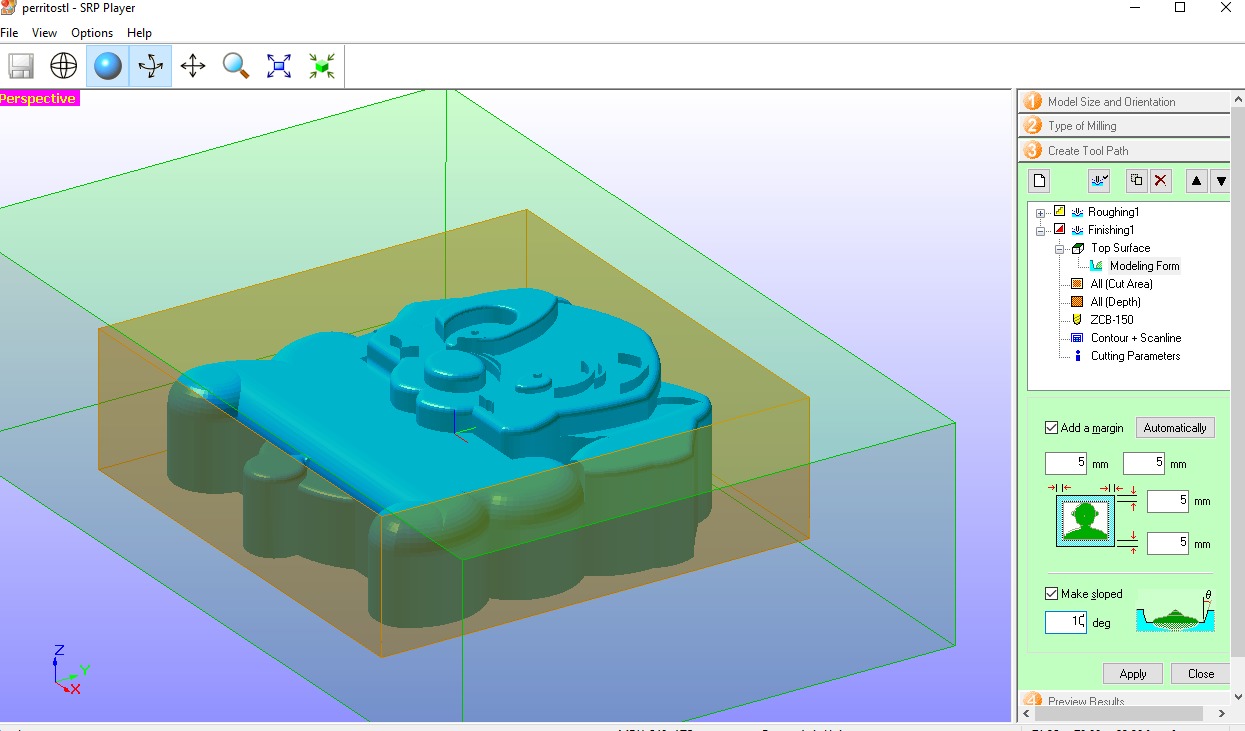Click the Fit to screen icon
The height and width of the screenshot is (731, 1245).
[279, 66]
